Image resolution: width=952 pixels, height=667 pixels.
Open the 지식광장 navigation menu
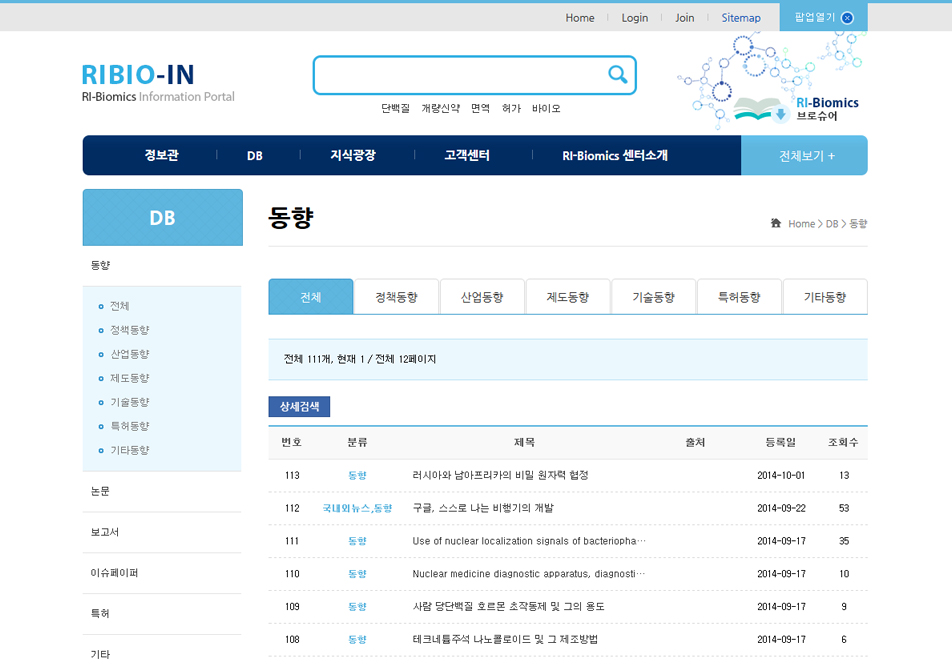(x=353, y=156)
